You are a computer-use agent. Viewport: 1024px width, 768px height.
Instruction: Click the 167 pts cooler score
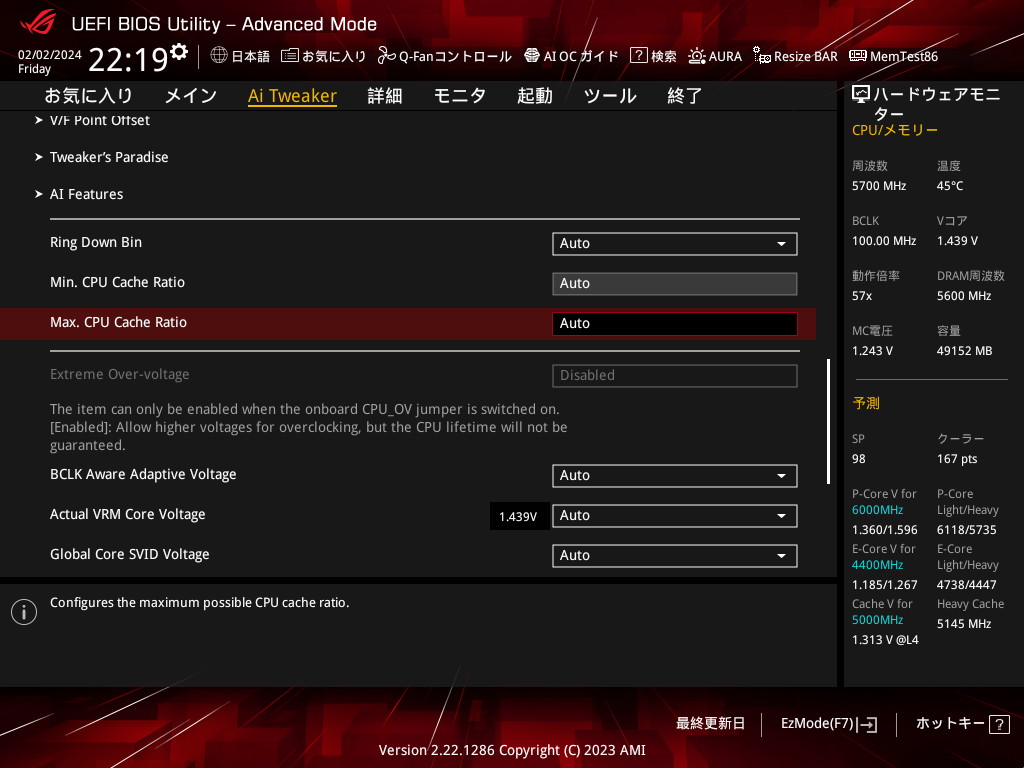957,459
